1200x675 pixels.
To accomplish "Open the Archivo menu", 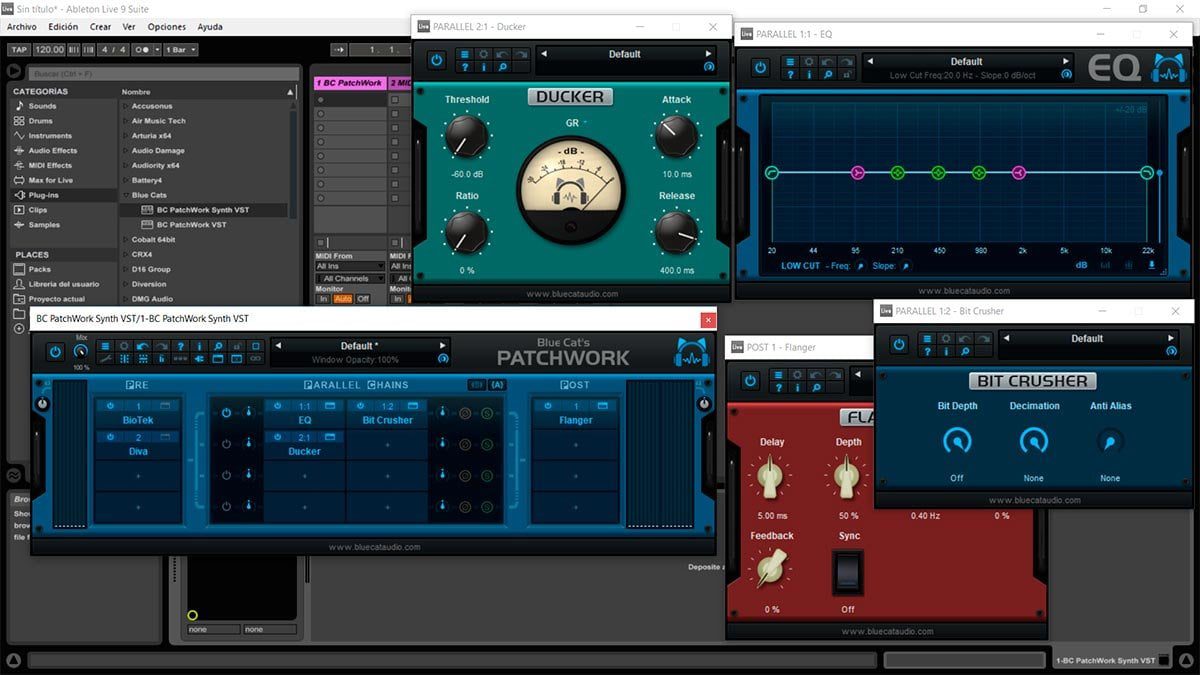I will (21, 27).
